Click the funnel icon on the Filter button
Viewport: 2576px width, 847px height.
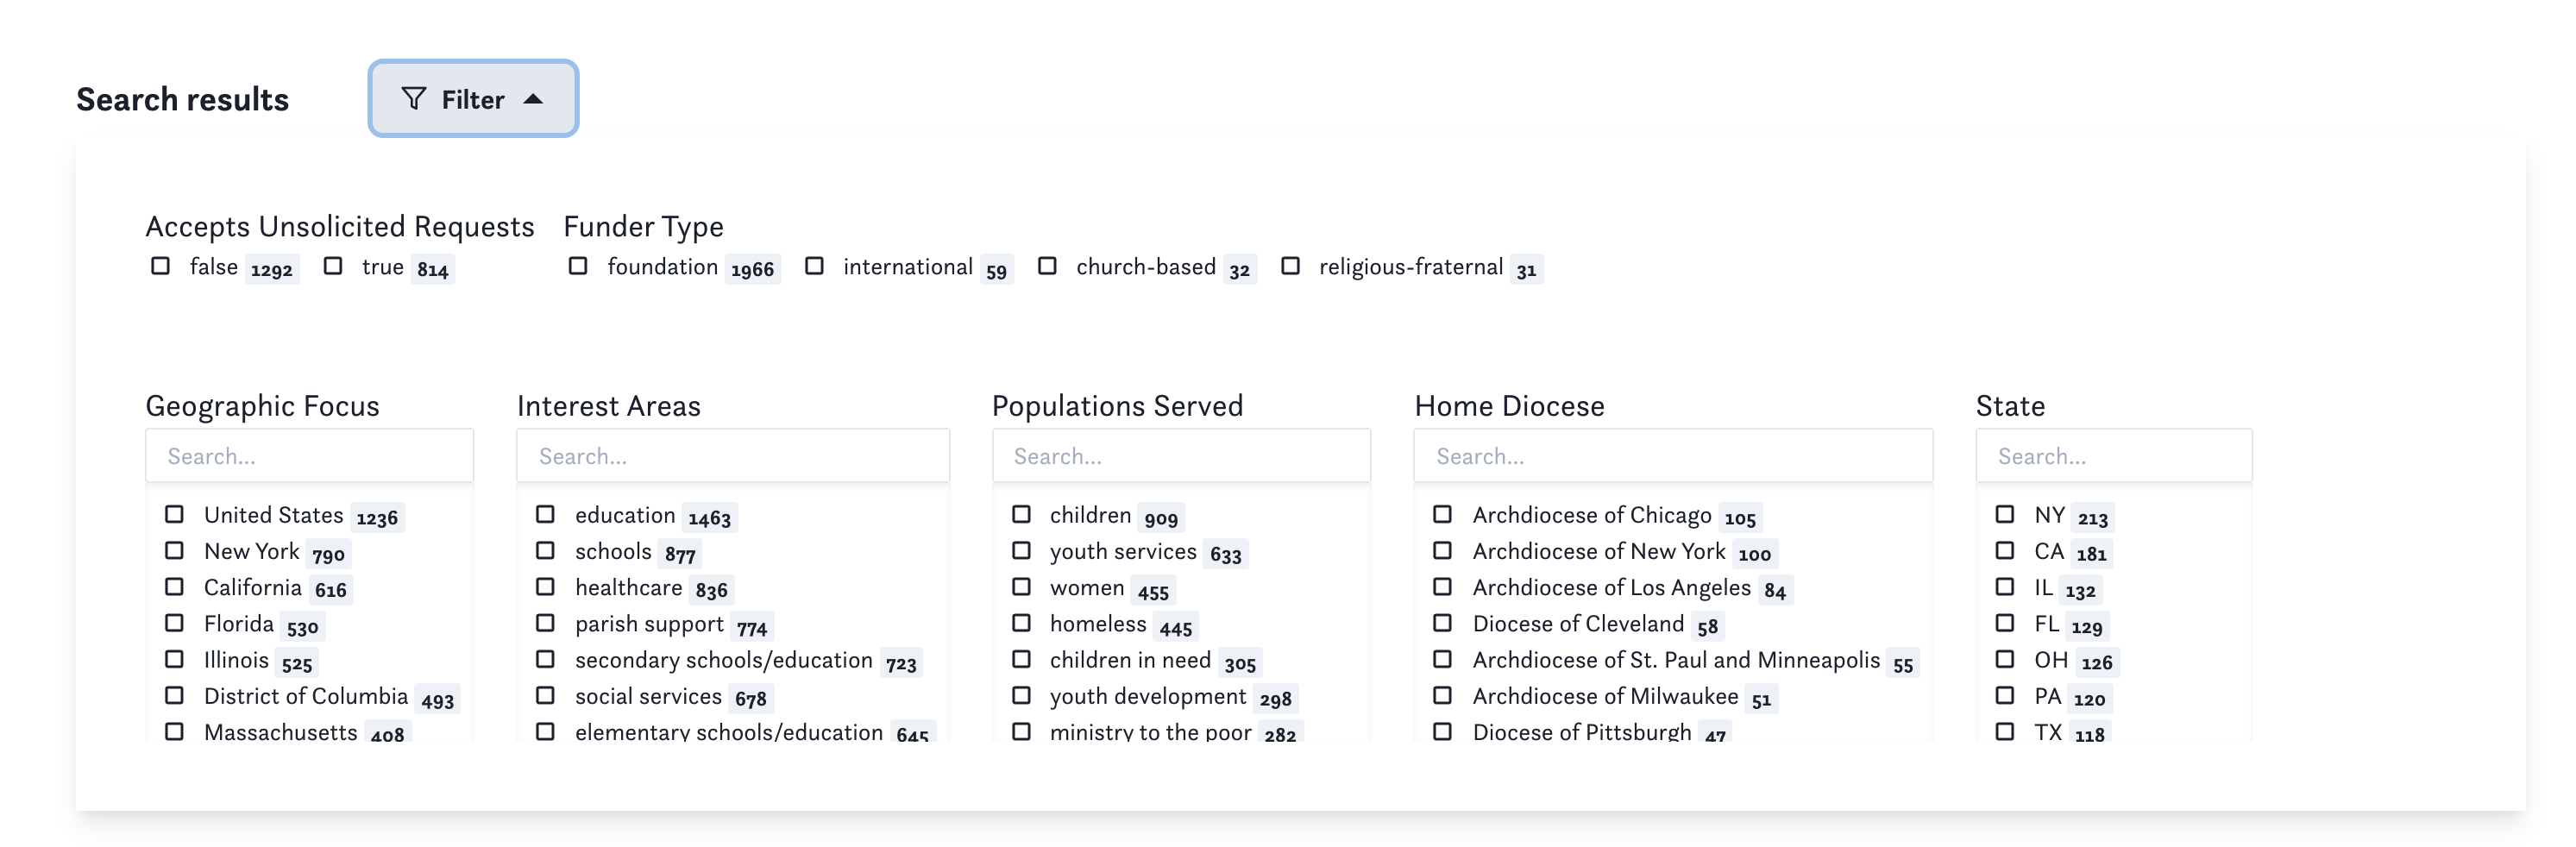416,98
